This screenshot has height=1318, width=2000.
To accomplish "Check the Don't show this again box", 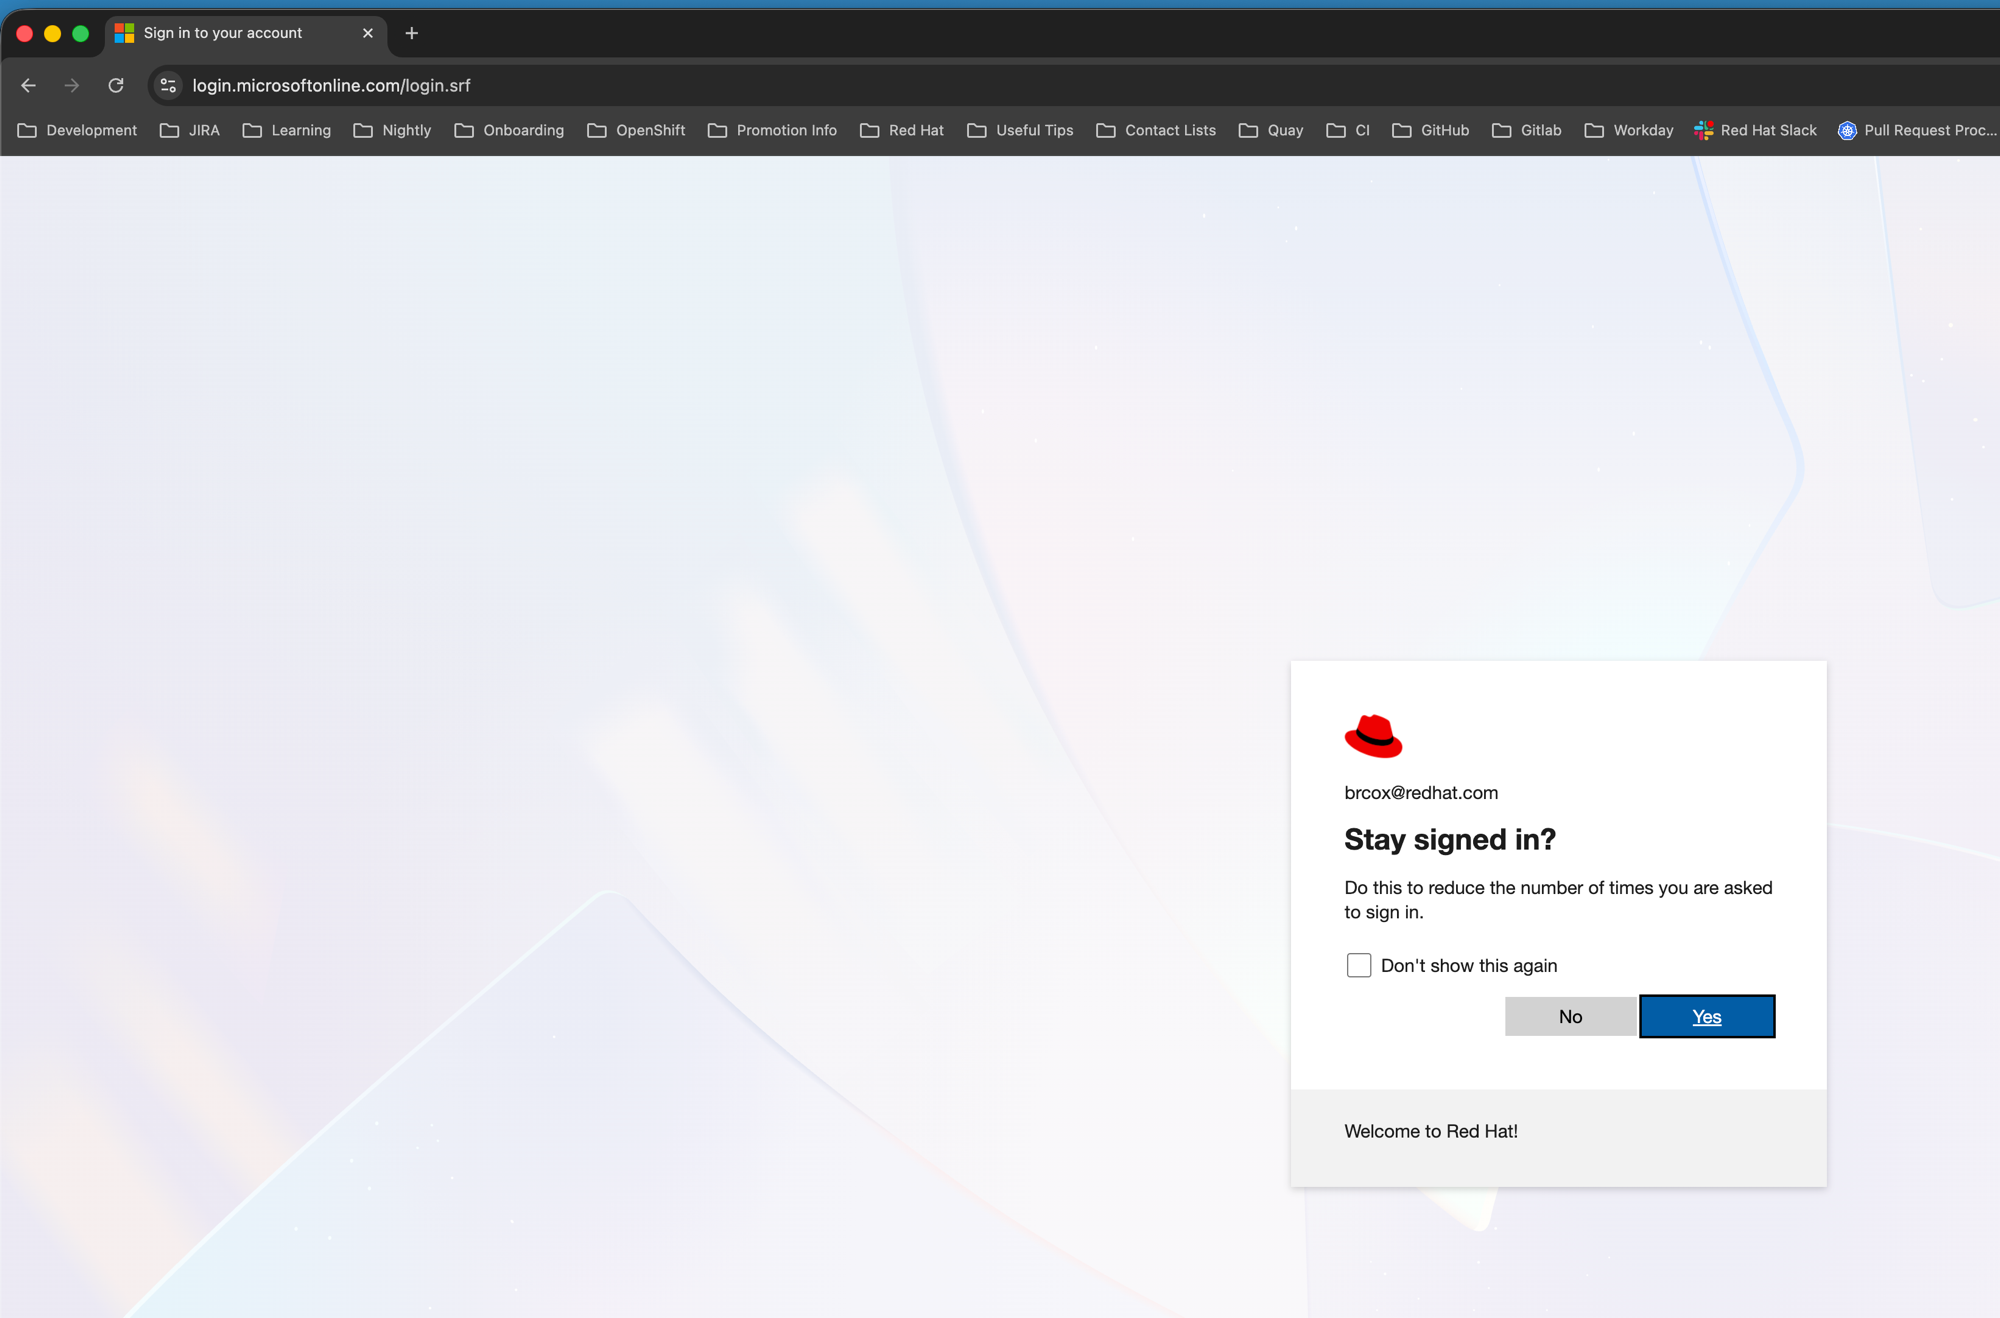I will (x=1358, y=965).
